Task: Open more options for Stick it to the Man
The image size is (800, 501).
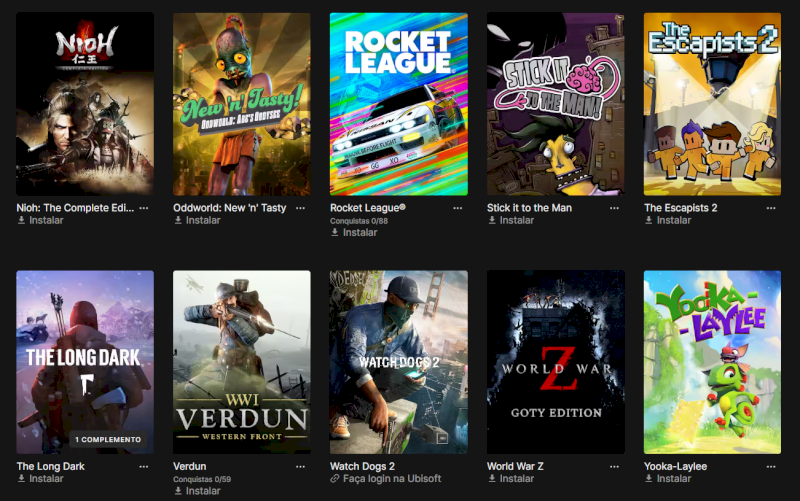Action: coord(614,208)
